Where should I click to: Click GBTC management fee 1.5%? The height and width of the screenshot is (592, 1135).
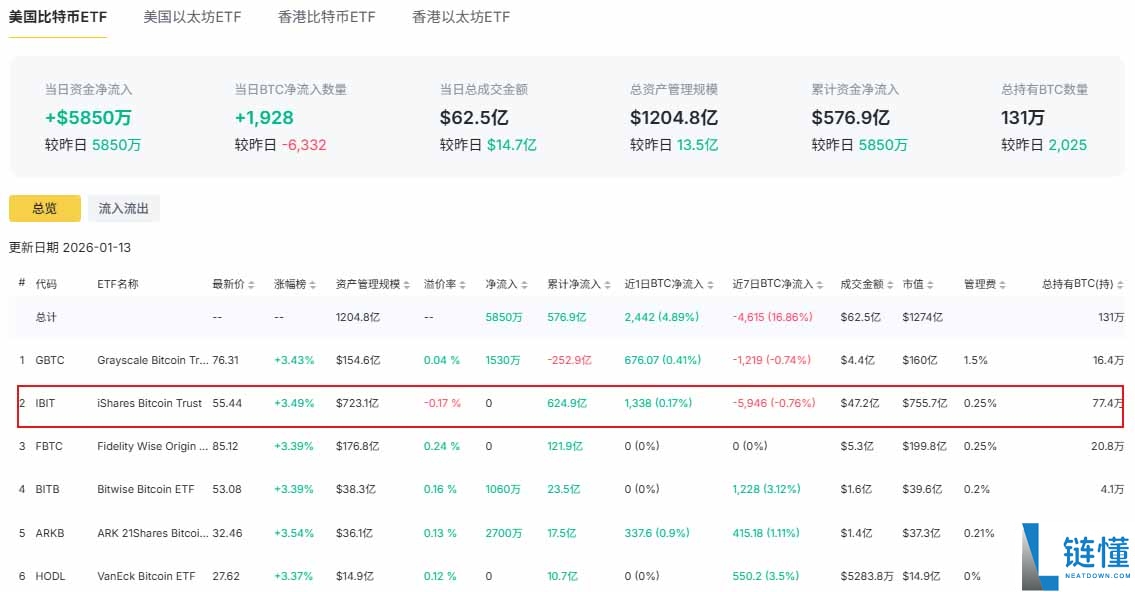point(976,360)
